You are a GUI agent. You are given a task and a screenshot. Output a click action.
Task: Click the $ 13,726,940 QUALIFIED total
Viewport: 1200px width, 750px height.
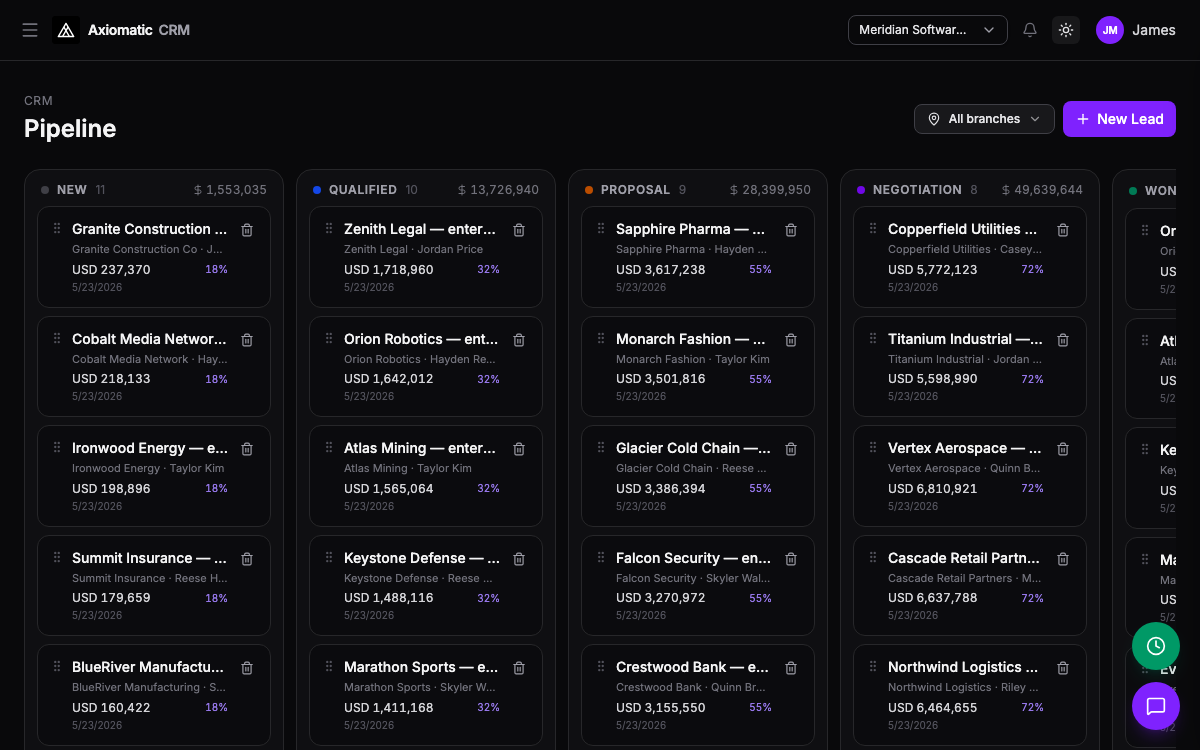(x=498, y=190)
